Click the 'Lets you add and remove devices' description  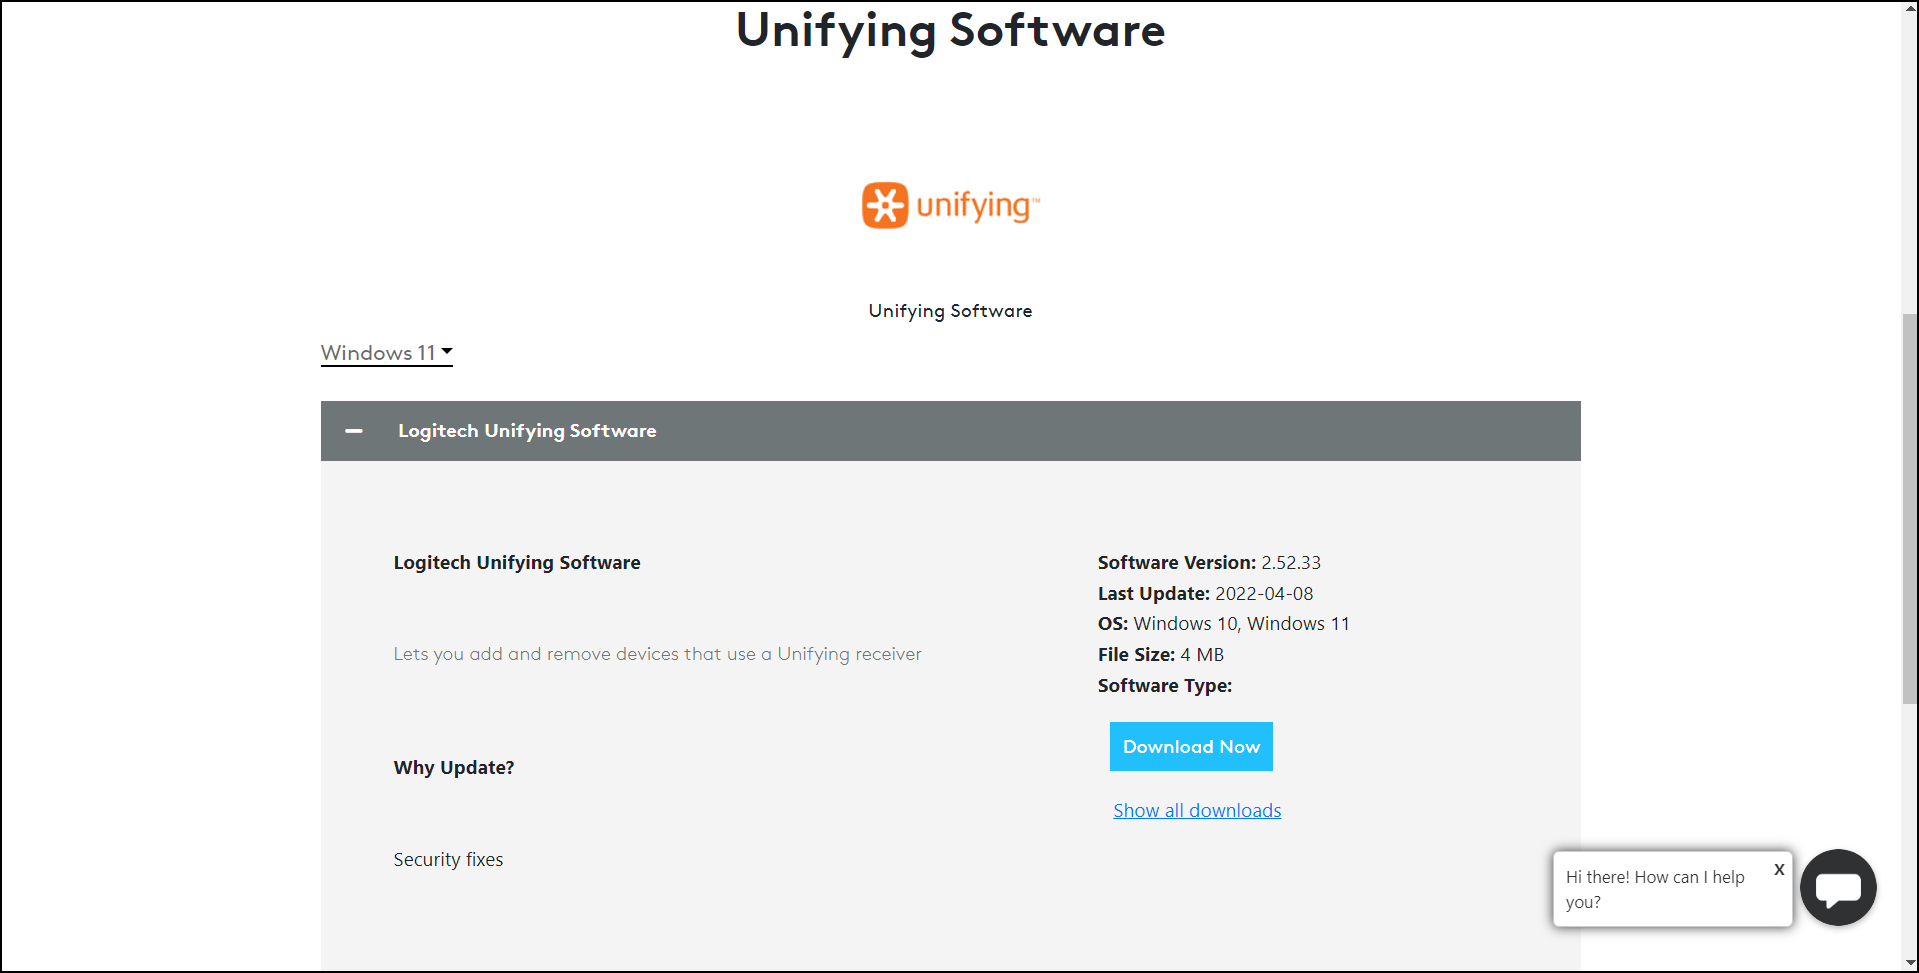click(x=657, y=654)
